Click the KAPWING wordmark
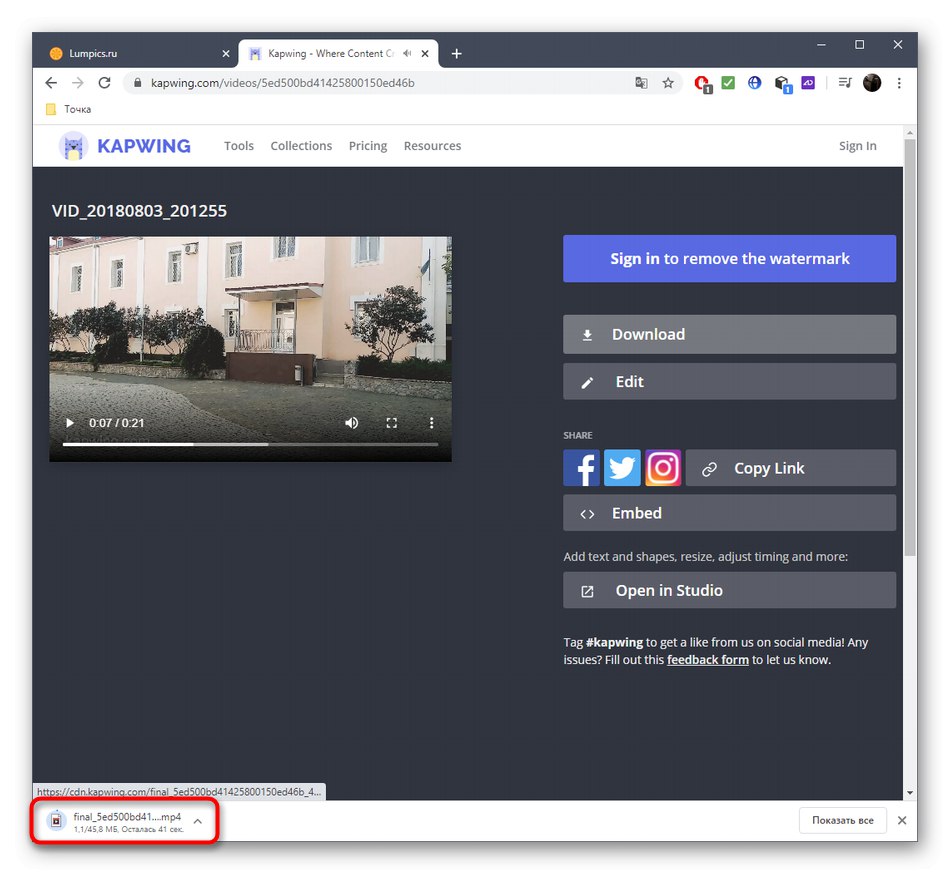950x874 pixels. click(144, 146)
